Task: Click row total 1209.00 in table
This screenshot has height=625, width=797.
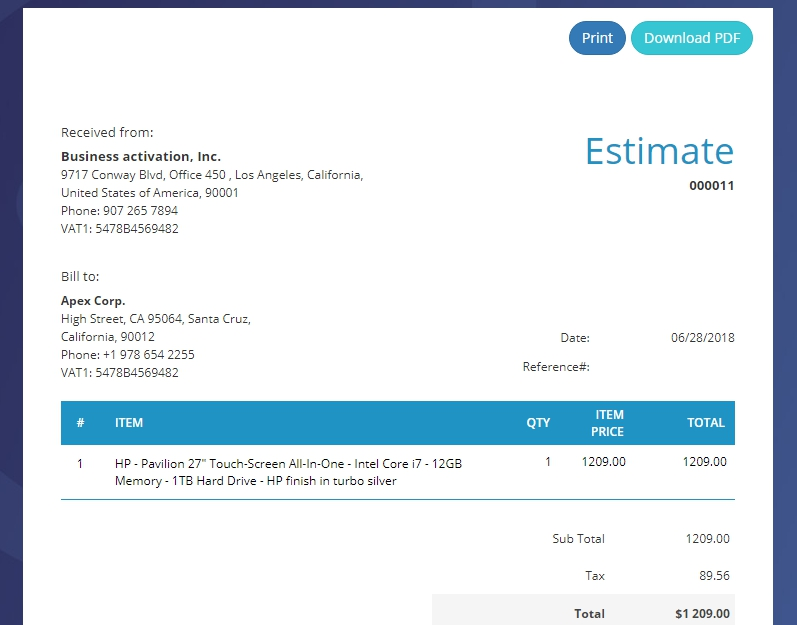Action: coord(704,462)
